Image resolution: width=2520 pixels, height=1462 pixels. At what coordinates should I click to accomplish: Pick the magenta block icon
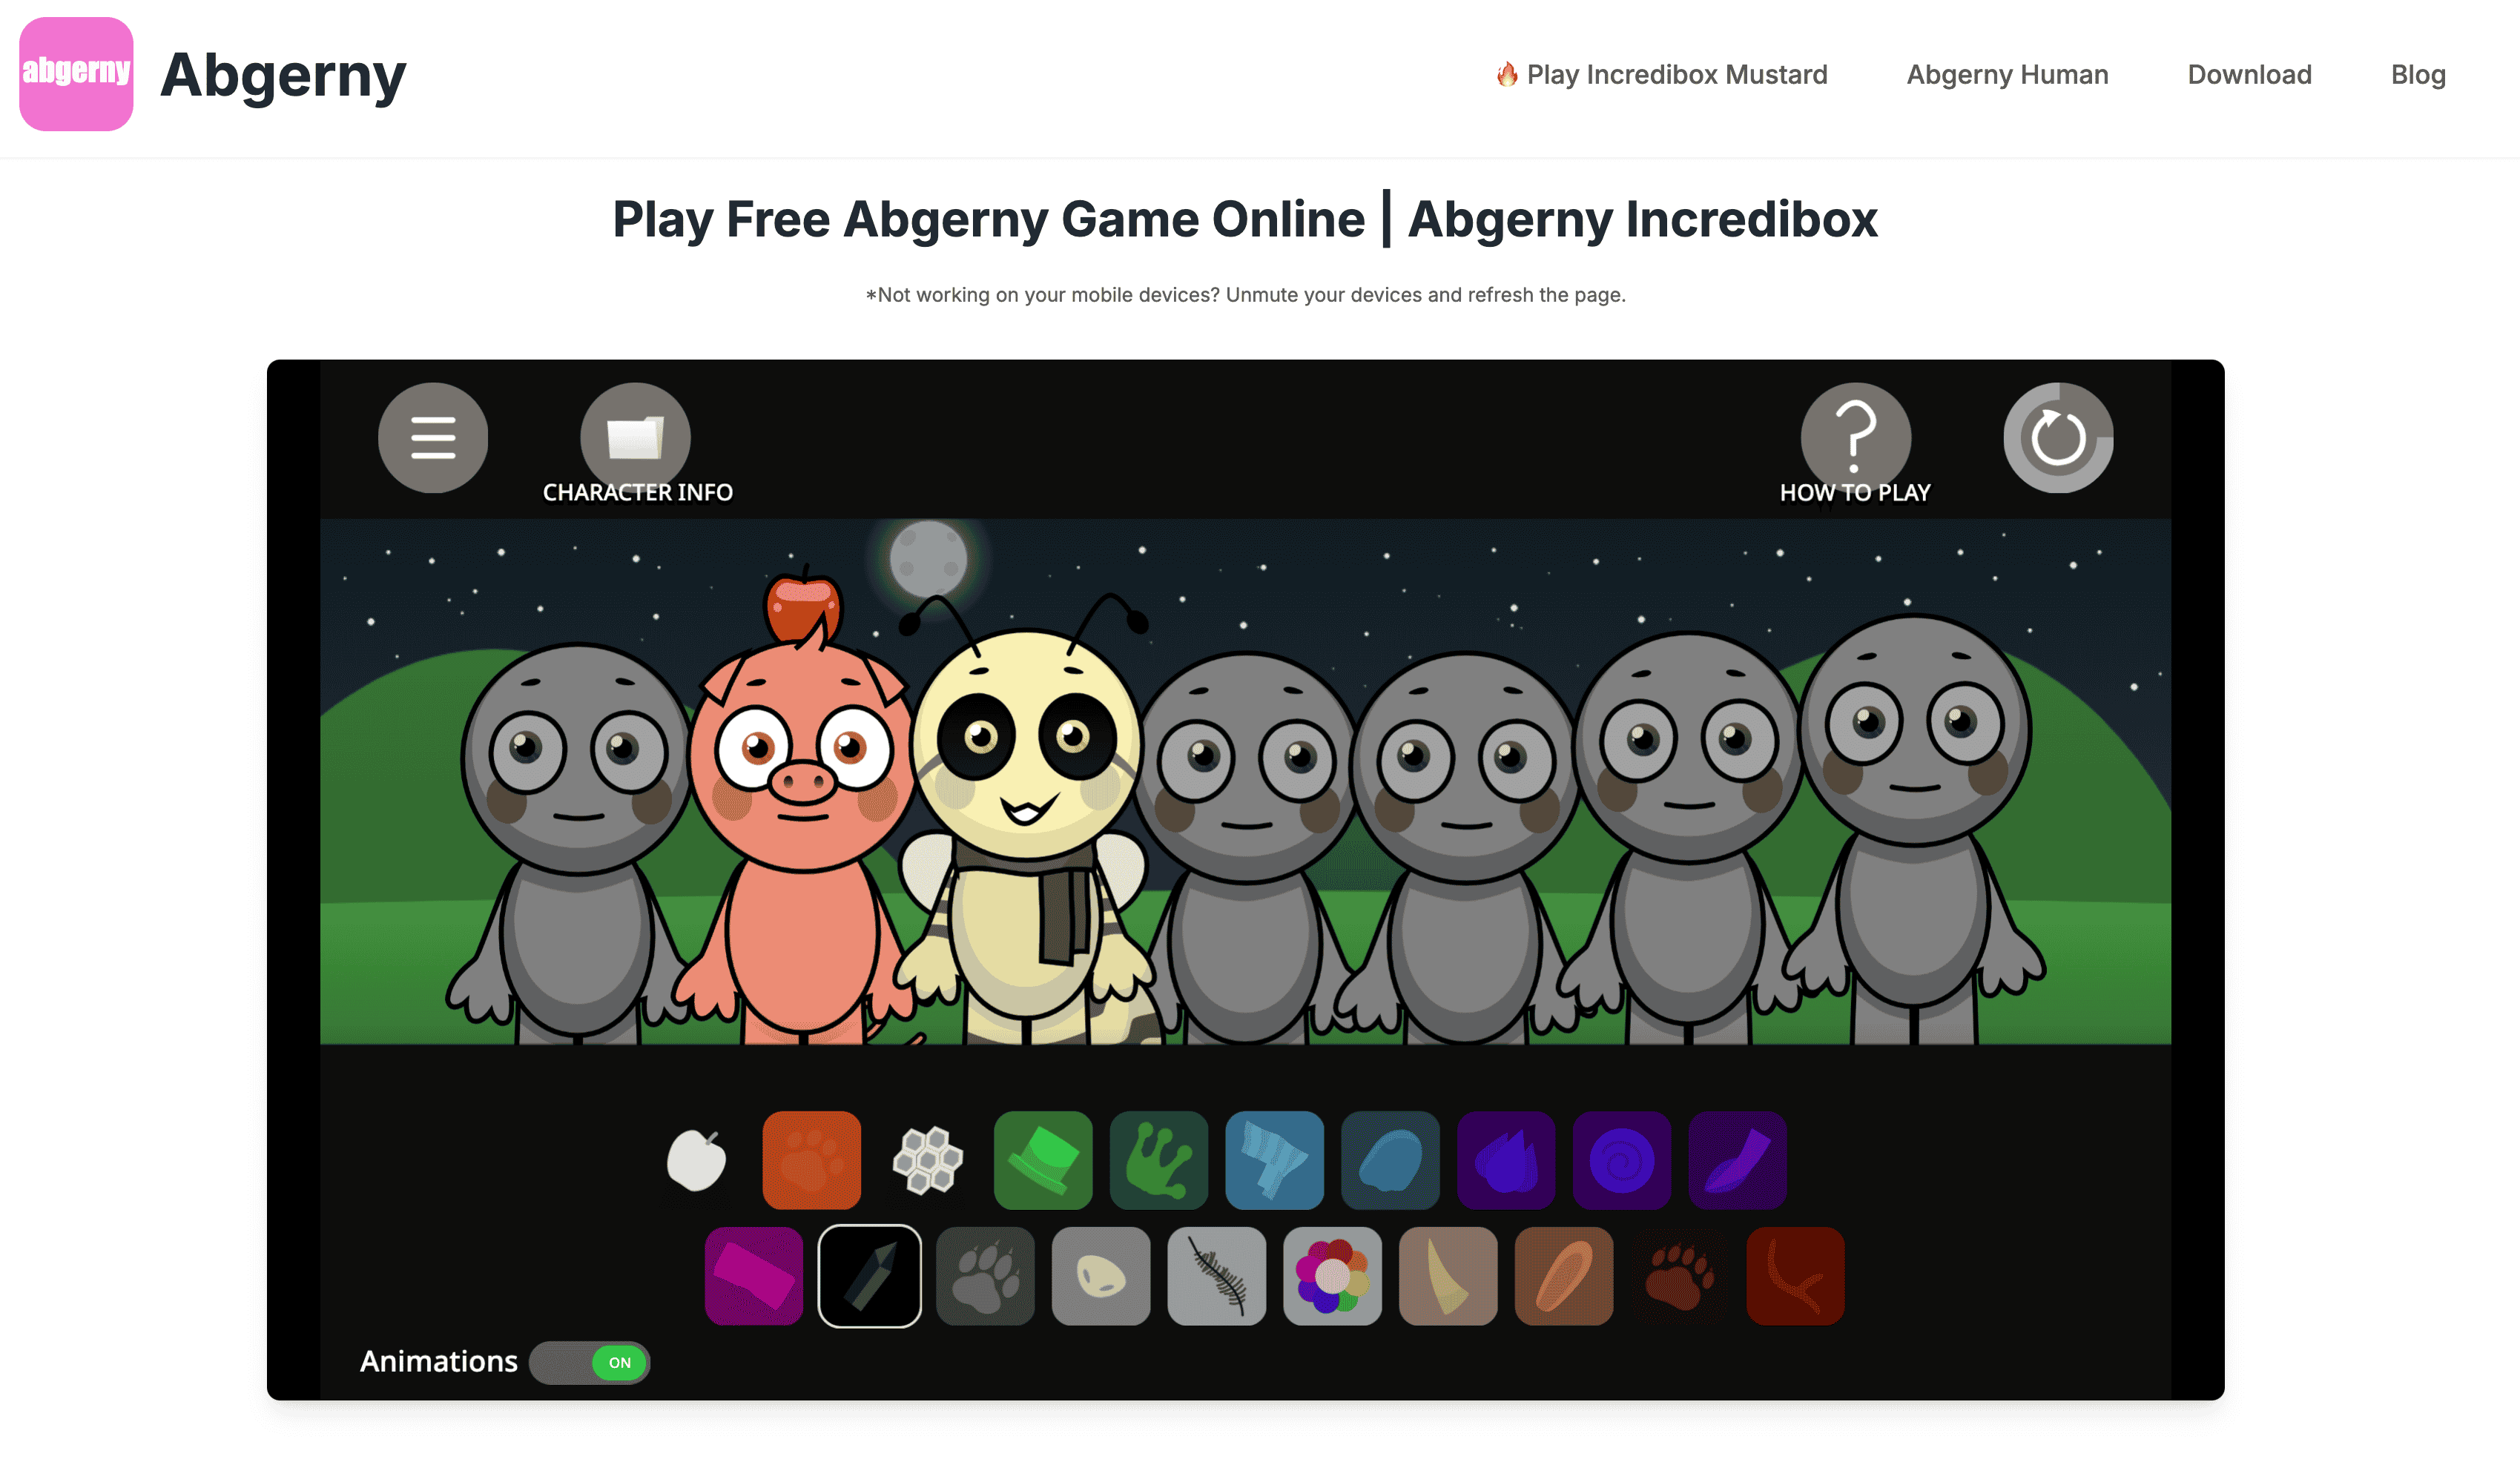pos(754,1276)
